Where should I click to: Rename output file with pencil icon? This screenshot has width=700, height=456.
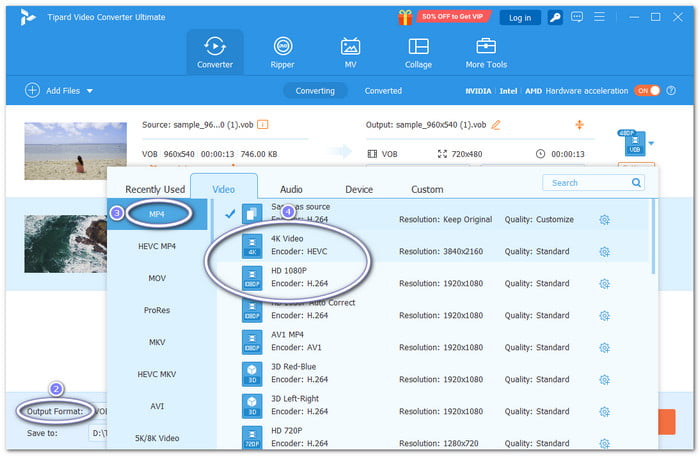pos(496,125)
